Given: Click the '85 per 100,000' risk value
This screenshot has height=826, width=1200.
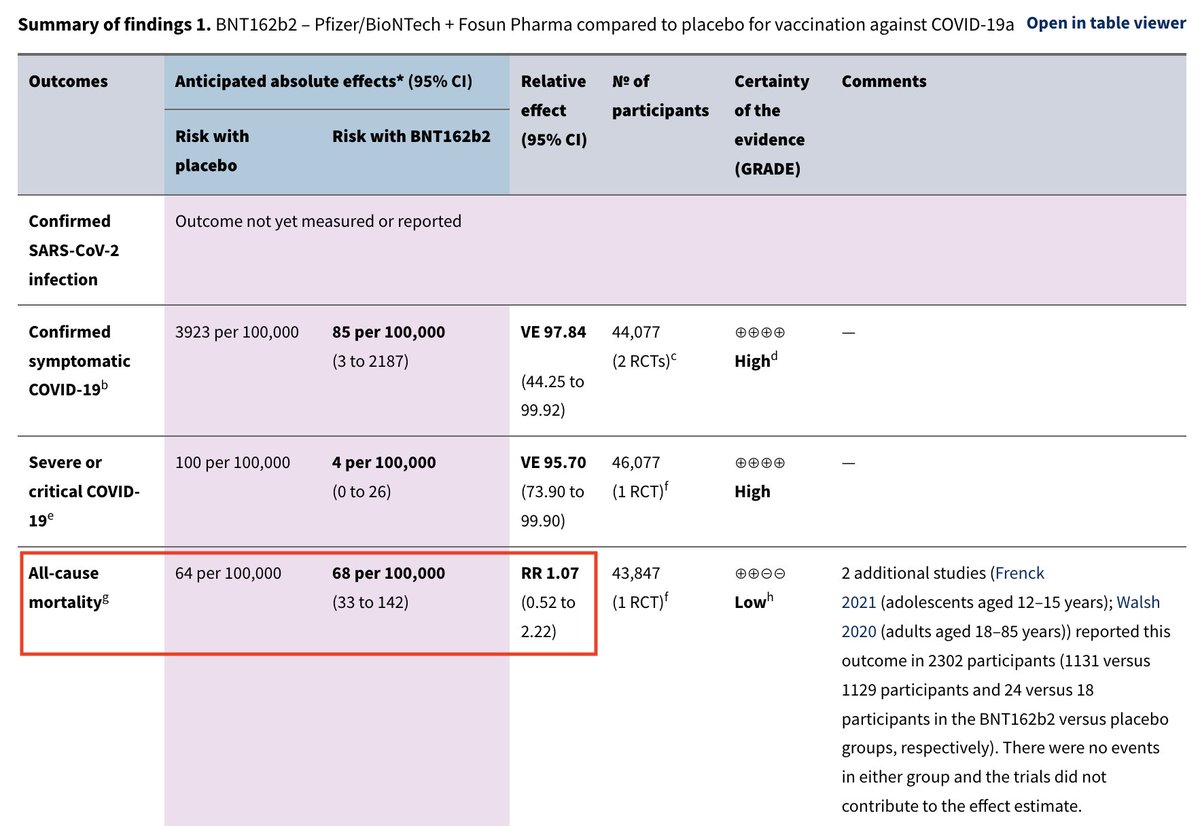Looking at the screenshot, I should pyautogui.click(x=389, y=332).
